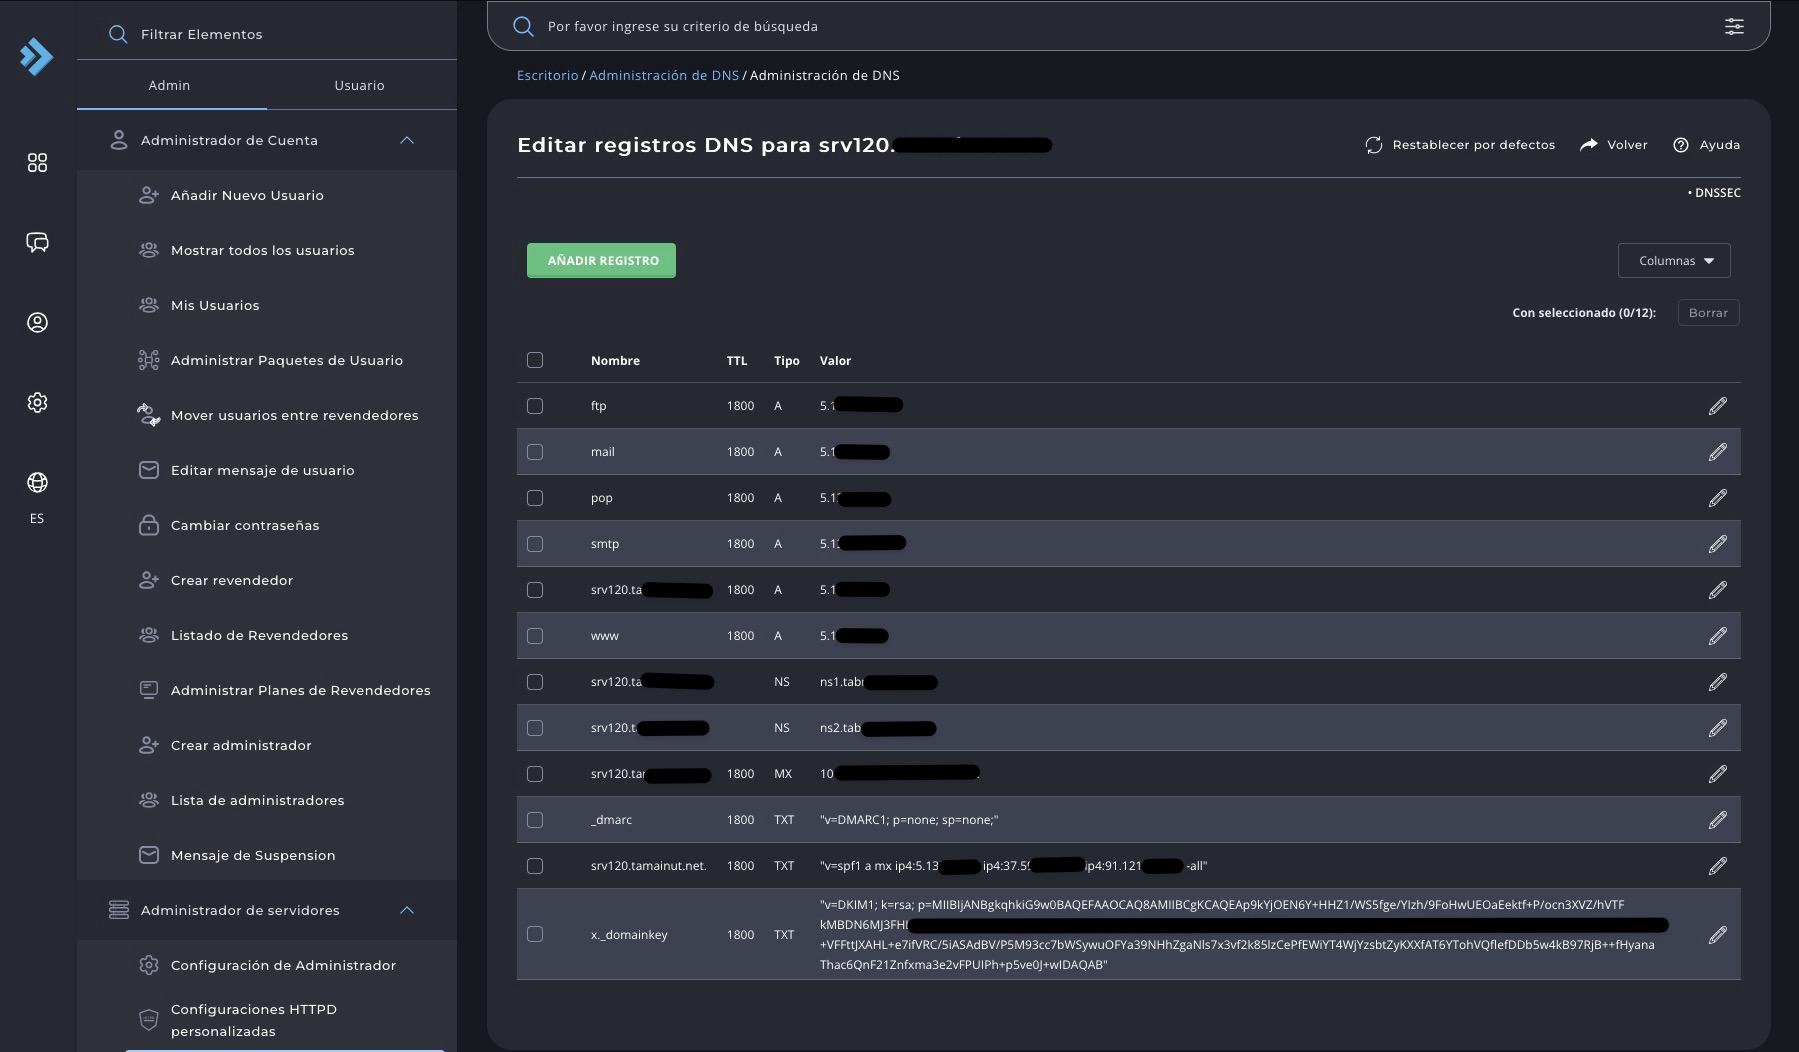Click the magnifier icon in Filtrar Elementos
The image size is (1799, 1052).
tap(118, 34)
